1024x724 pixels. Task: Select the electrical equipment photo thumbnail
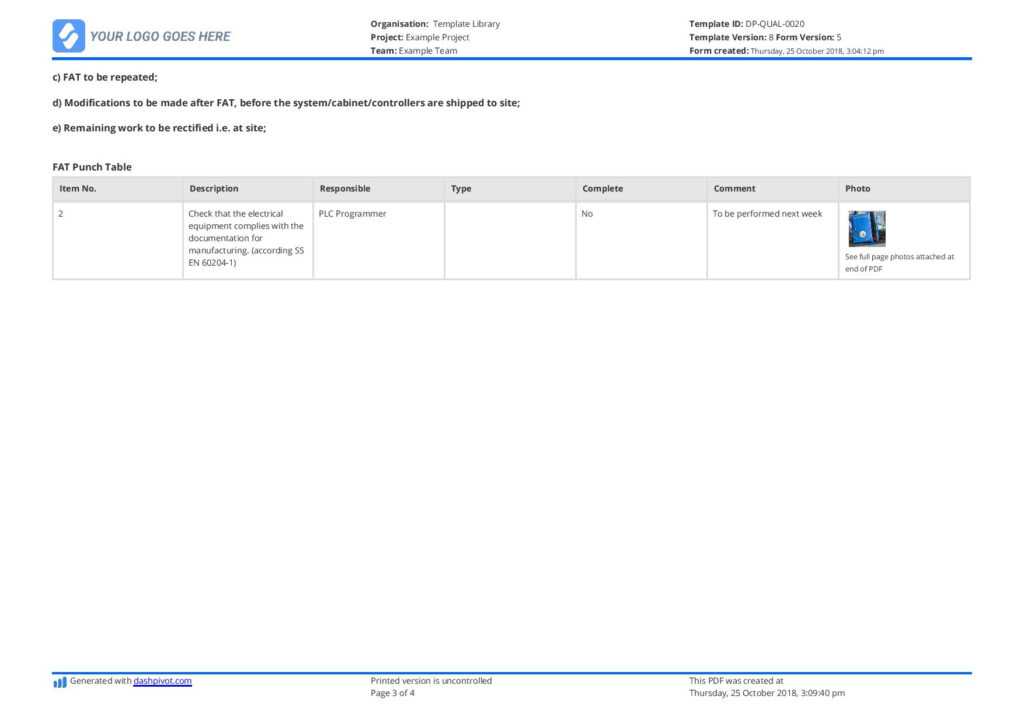(866, 228)
